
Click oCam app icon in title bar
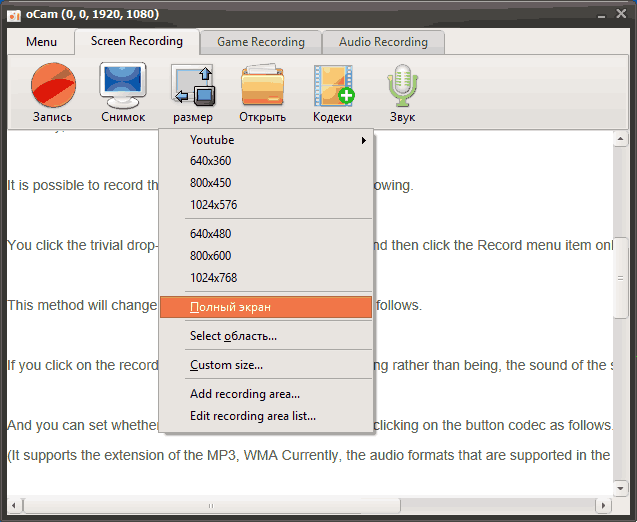tap(14, 15)
